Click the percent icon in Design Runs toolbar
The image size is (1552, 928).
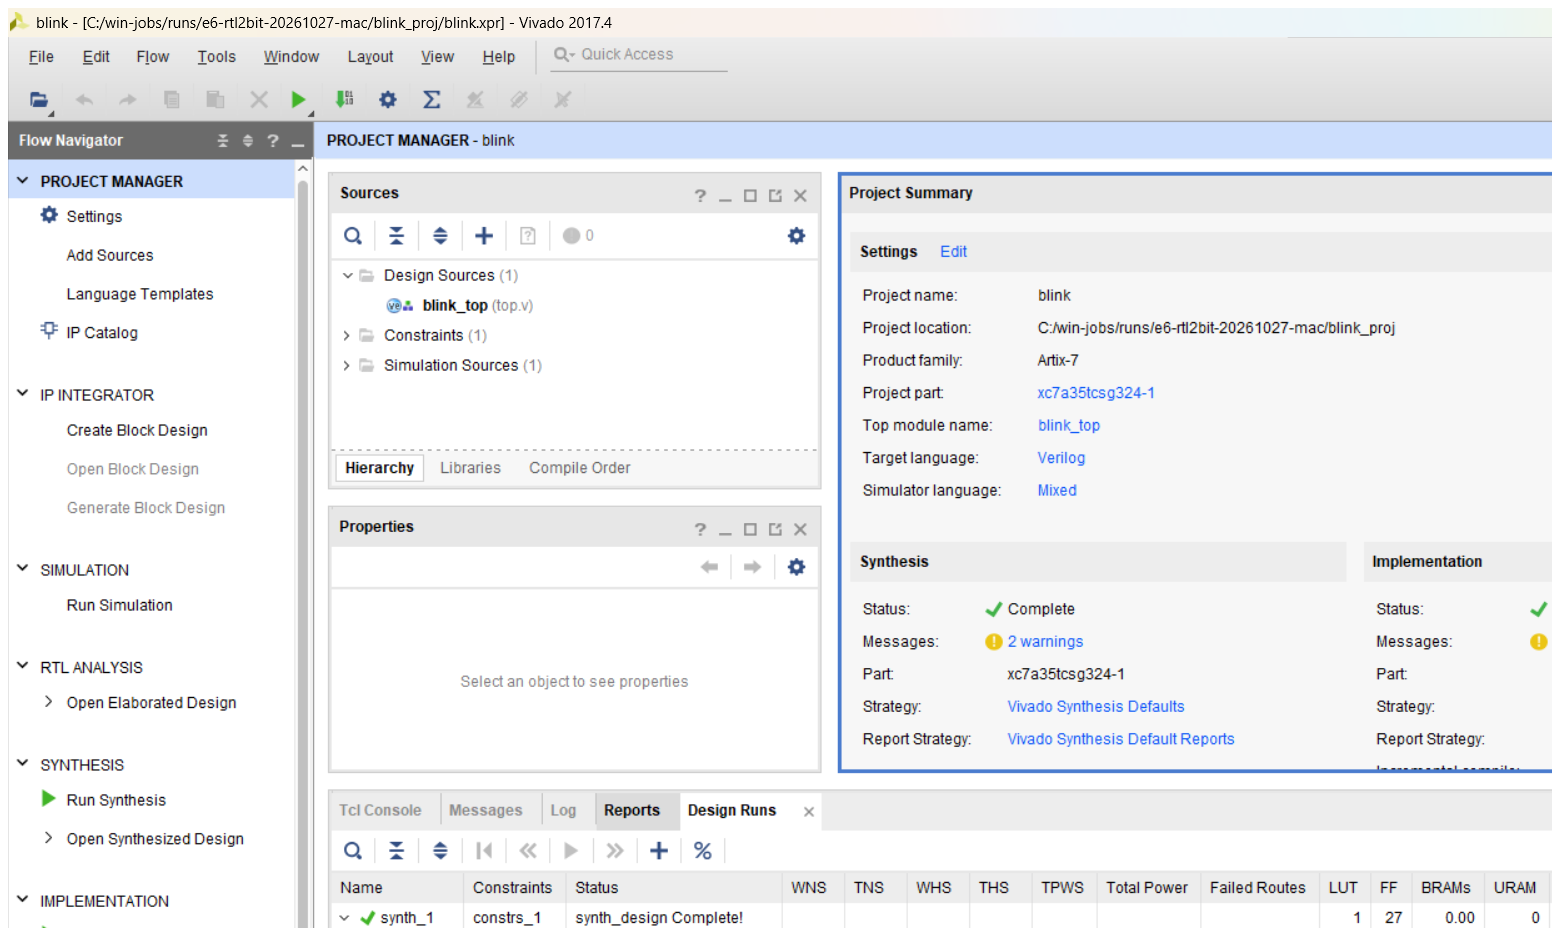point(703,851)
